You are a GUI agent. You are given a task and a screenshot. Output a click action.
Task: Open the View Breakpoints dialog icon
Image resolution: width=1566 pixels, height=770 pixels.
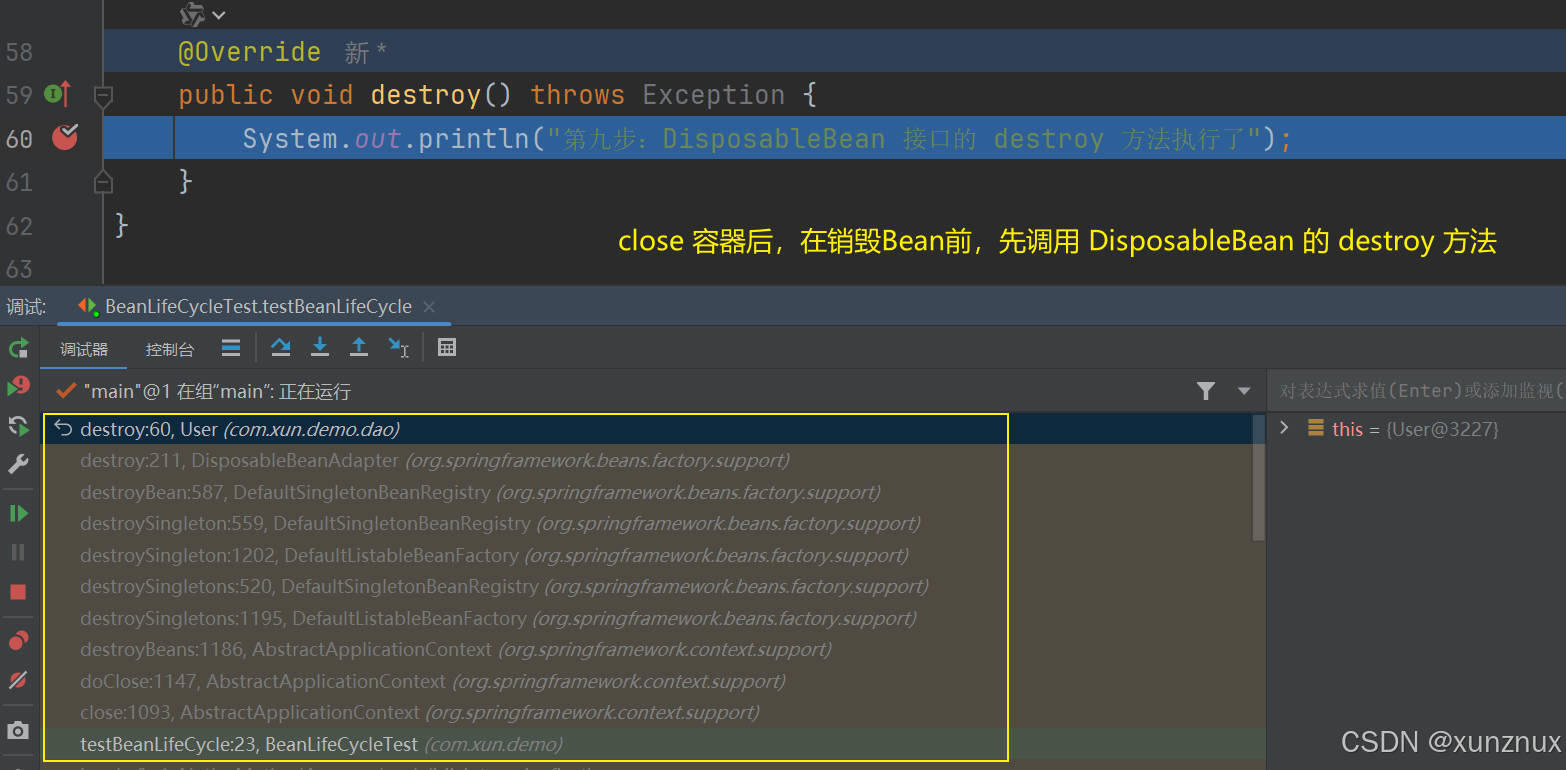(18, 641)
